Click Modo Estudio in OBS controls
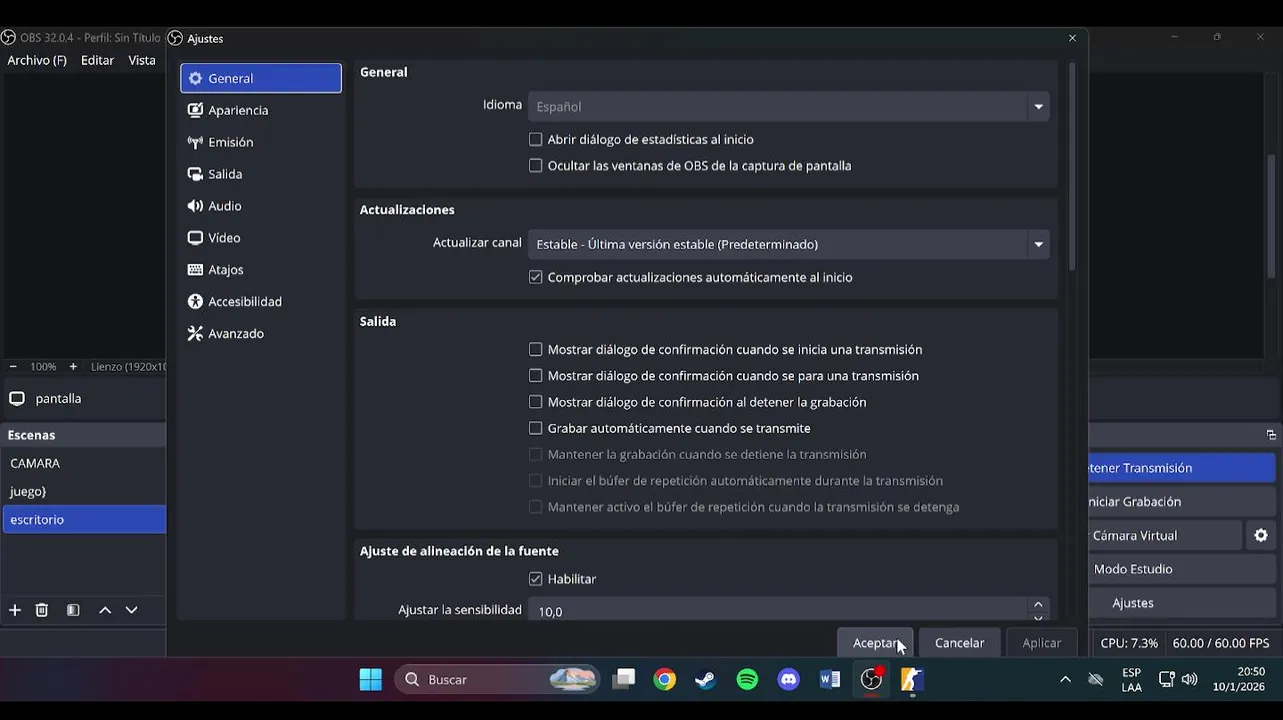The height and width of the screenshot is (720, 1283). tap(1181, 569)
